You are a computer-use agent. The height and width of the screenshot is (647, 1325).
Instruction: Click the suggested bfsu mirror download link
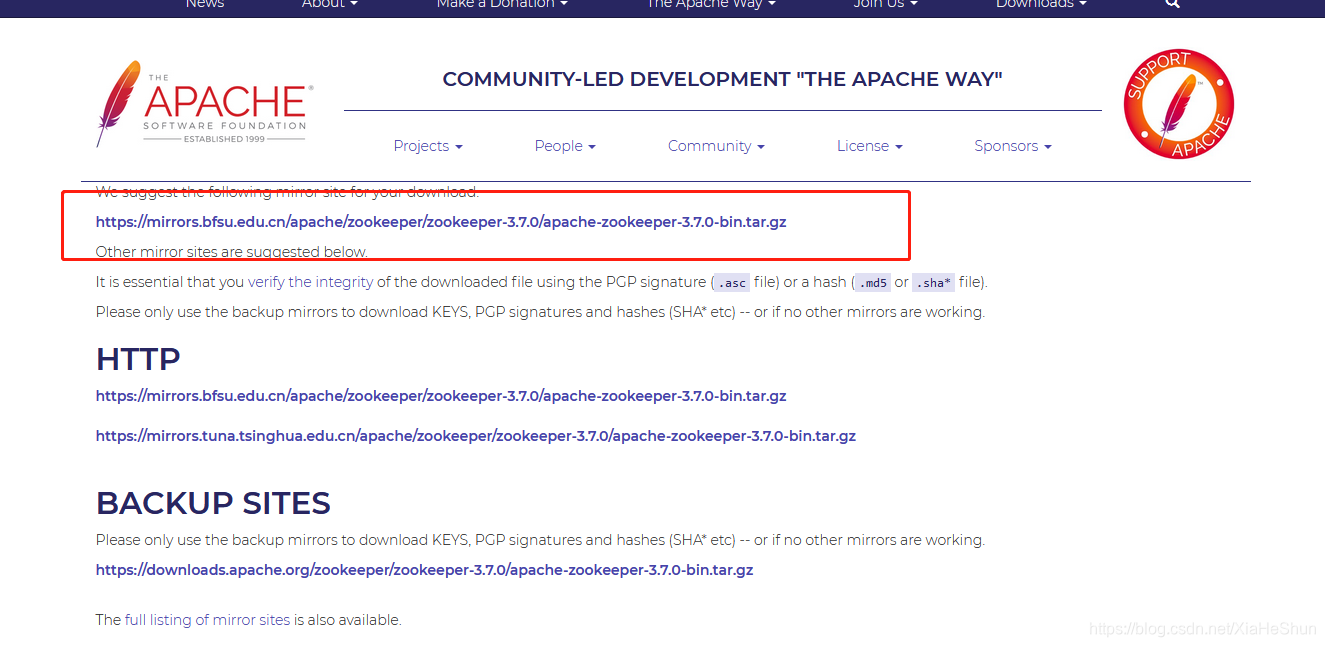pos(441,222)
